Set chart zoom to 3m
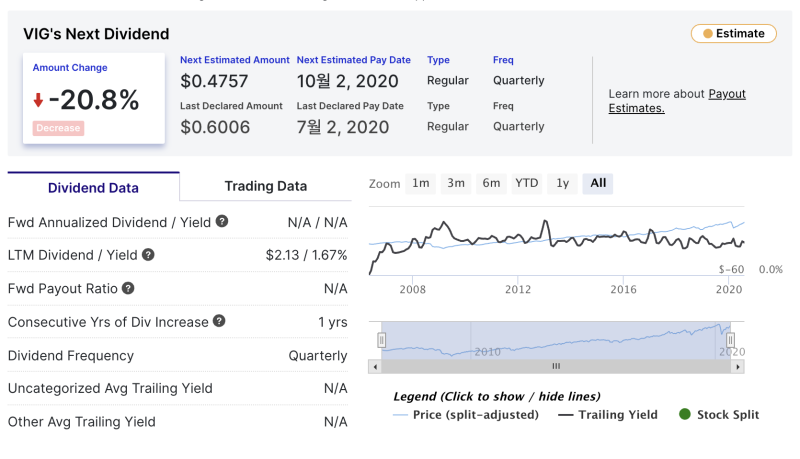Screen dimensions: 800x459 pos(456,184)
